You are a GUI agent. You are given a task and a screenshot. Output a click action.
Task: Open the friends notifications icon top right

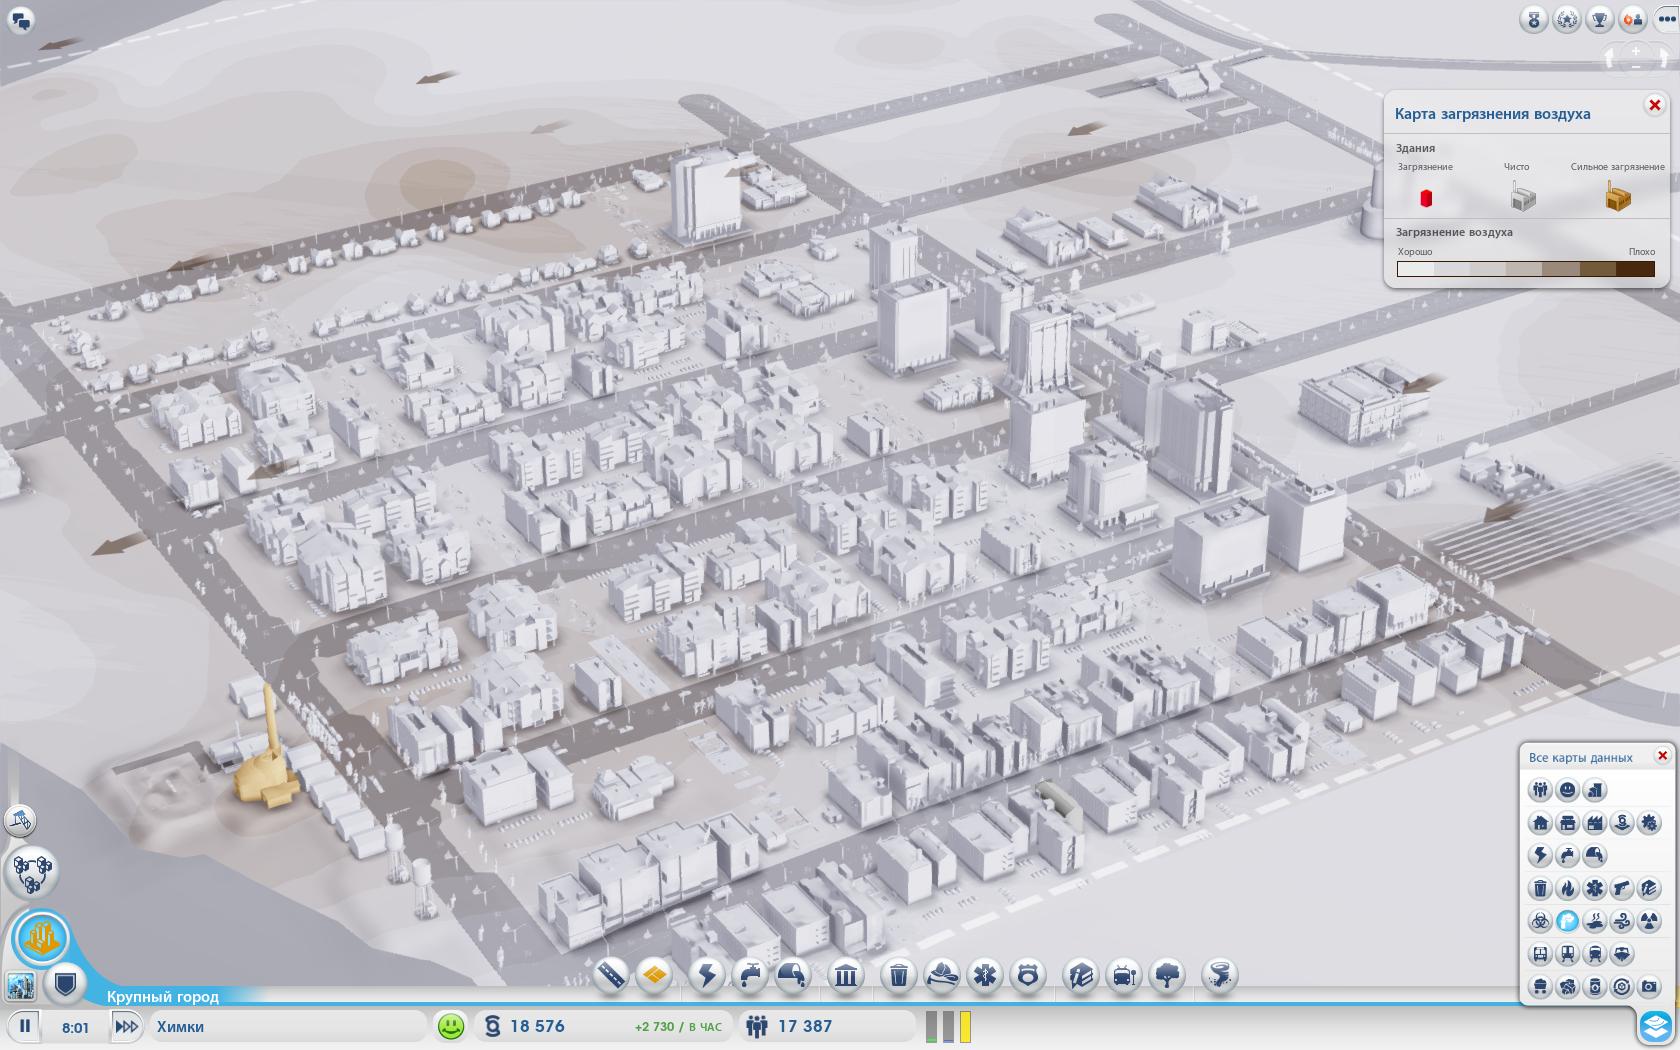coord(1632,19)
